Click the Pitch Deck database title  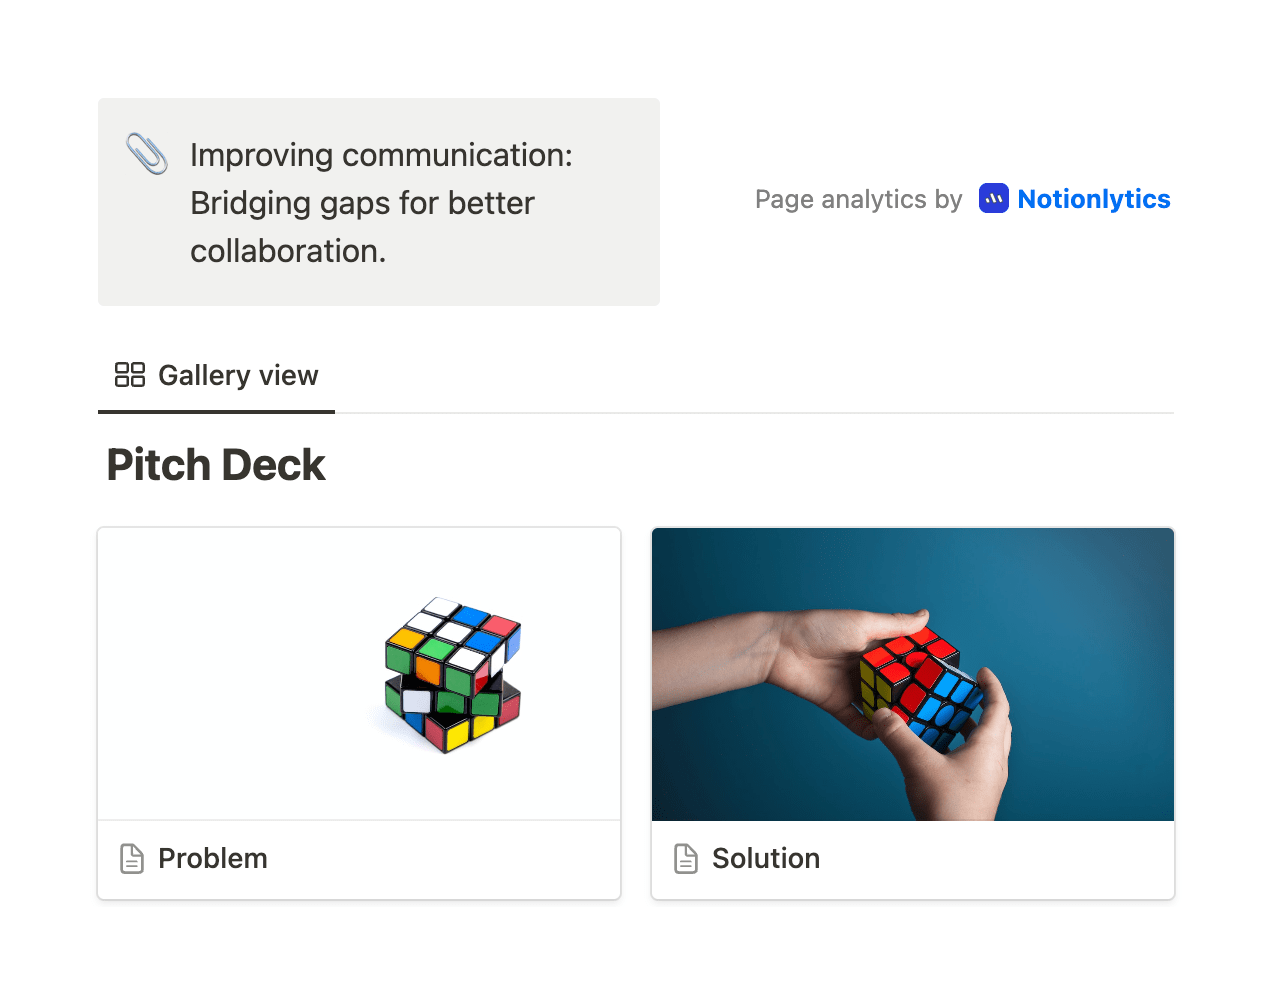pyautogui.click(x=216, y=465)
